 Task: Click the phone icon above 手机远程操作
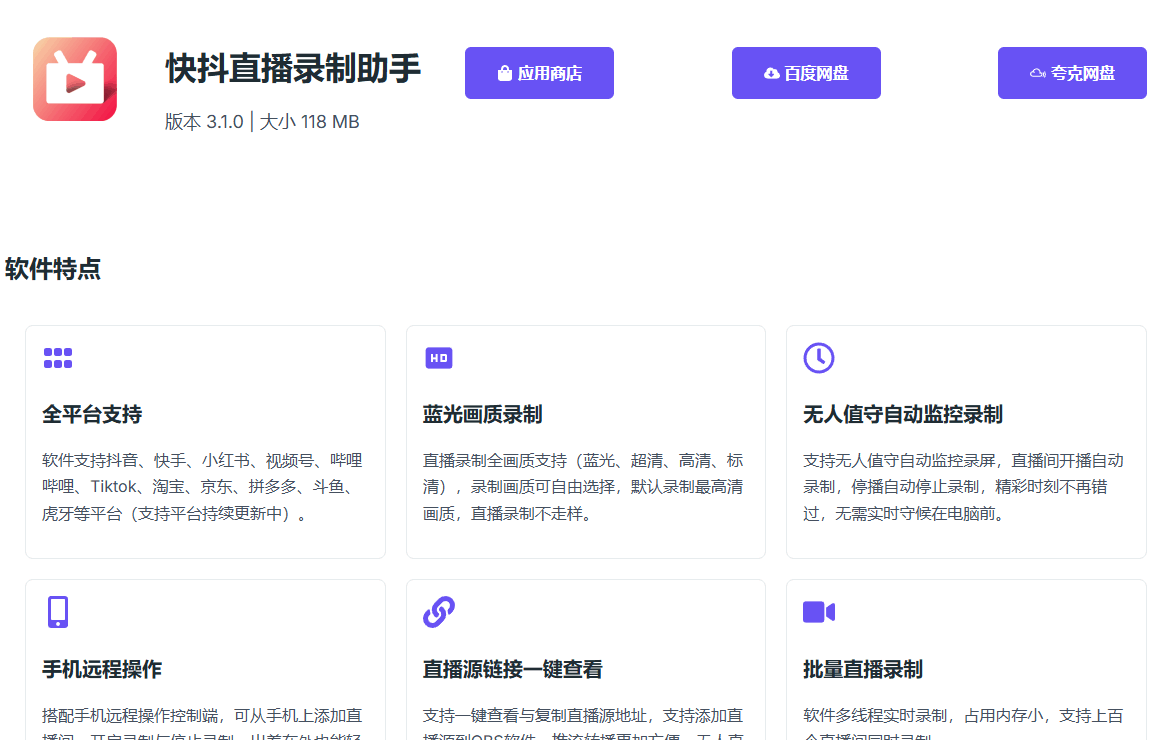pos(58,612)
